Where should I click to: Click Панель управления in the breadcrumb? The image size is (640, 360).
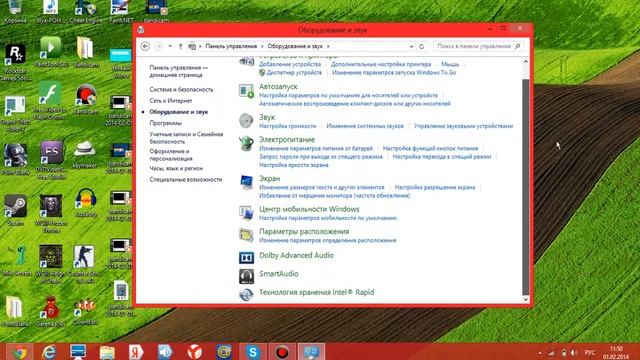click(x=231, y=47)
